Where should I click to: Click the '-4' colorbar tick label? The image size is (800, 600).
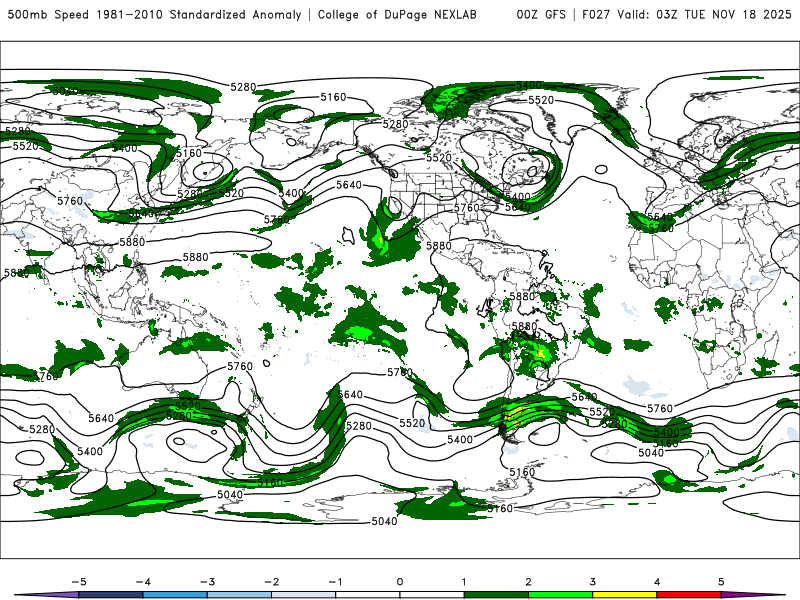pyautogui.click(x=143, y=582)
